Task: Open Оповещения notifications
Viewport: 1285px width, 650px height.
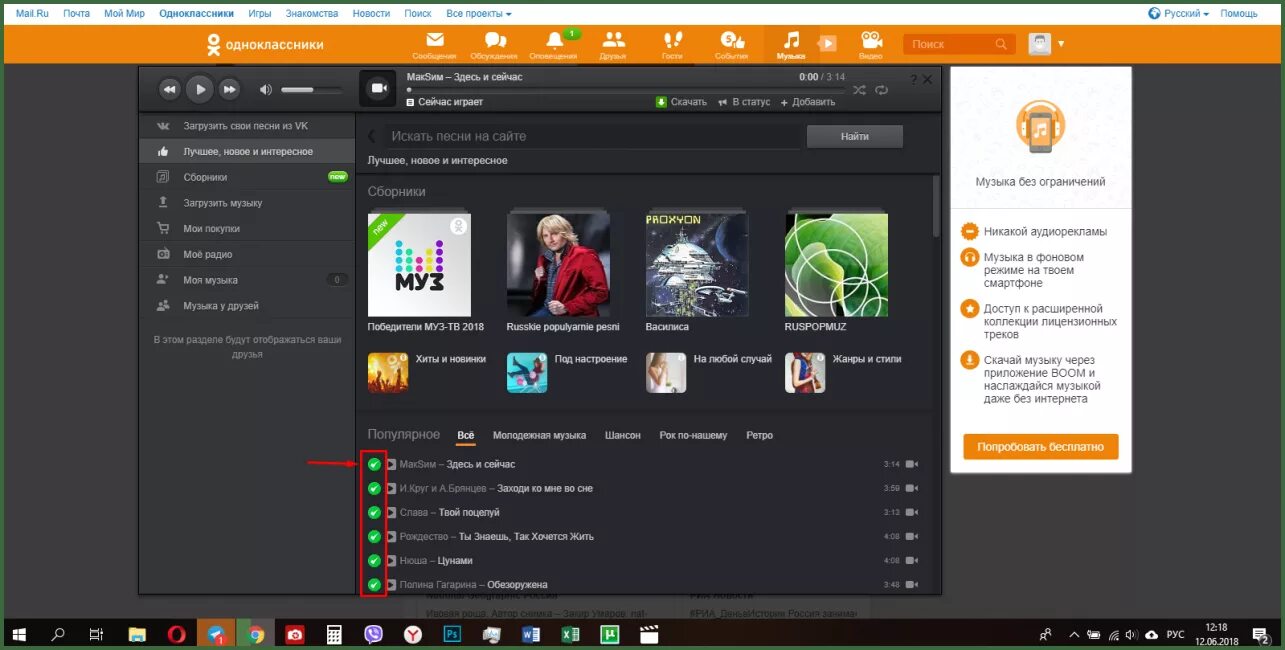Action: pyautogui.click(x=553, y=45)
